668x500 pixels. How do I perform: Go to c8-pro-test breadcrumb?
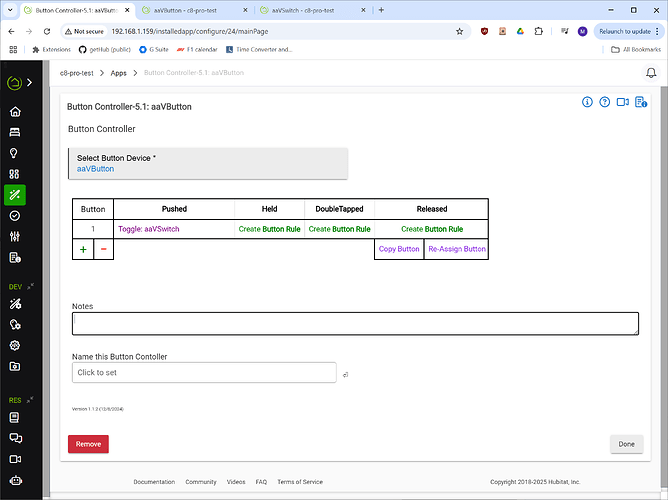click(77, 73)
